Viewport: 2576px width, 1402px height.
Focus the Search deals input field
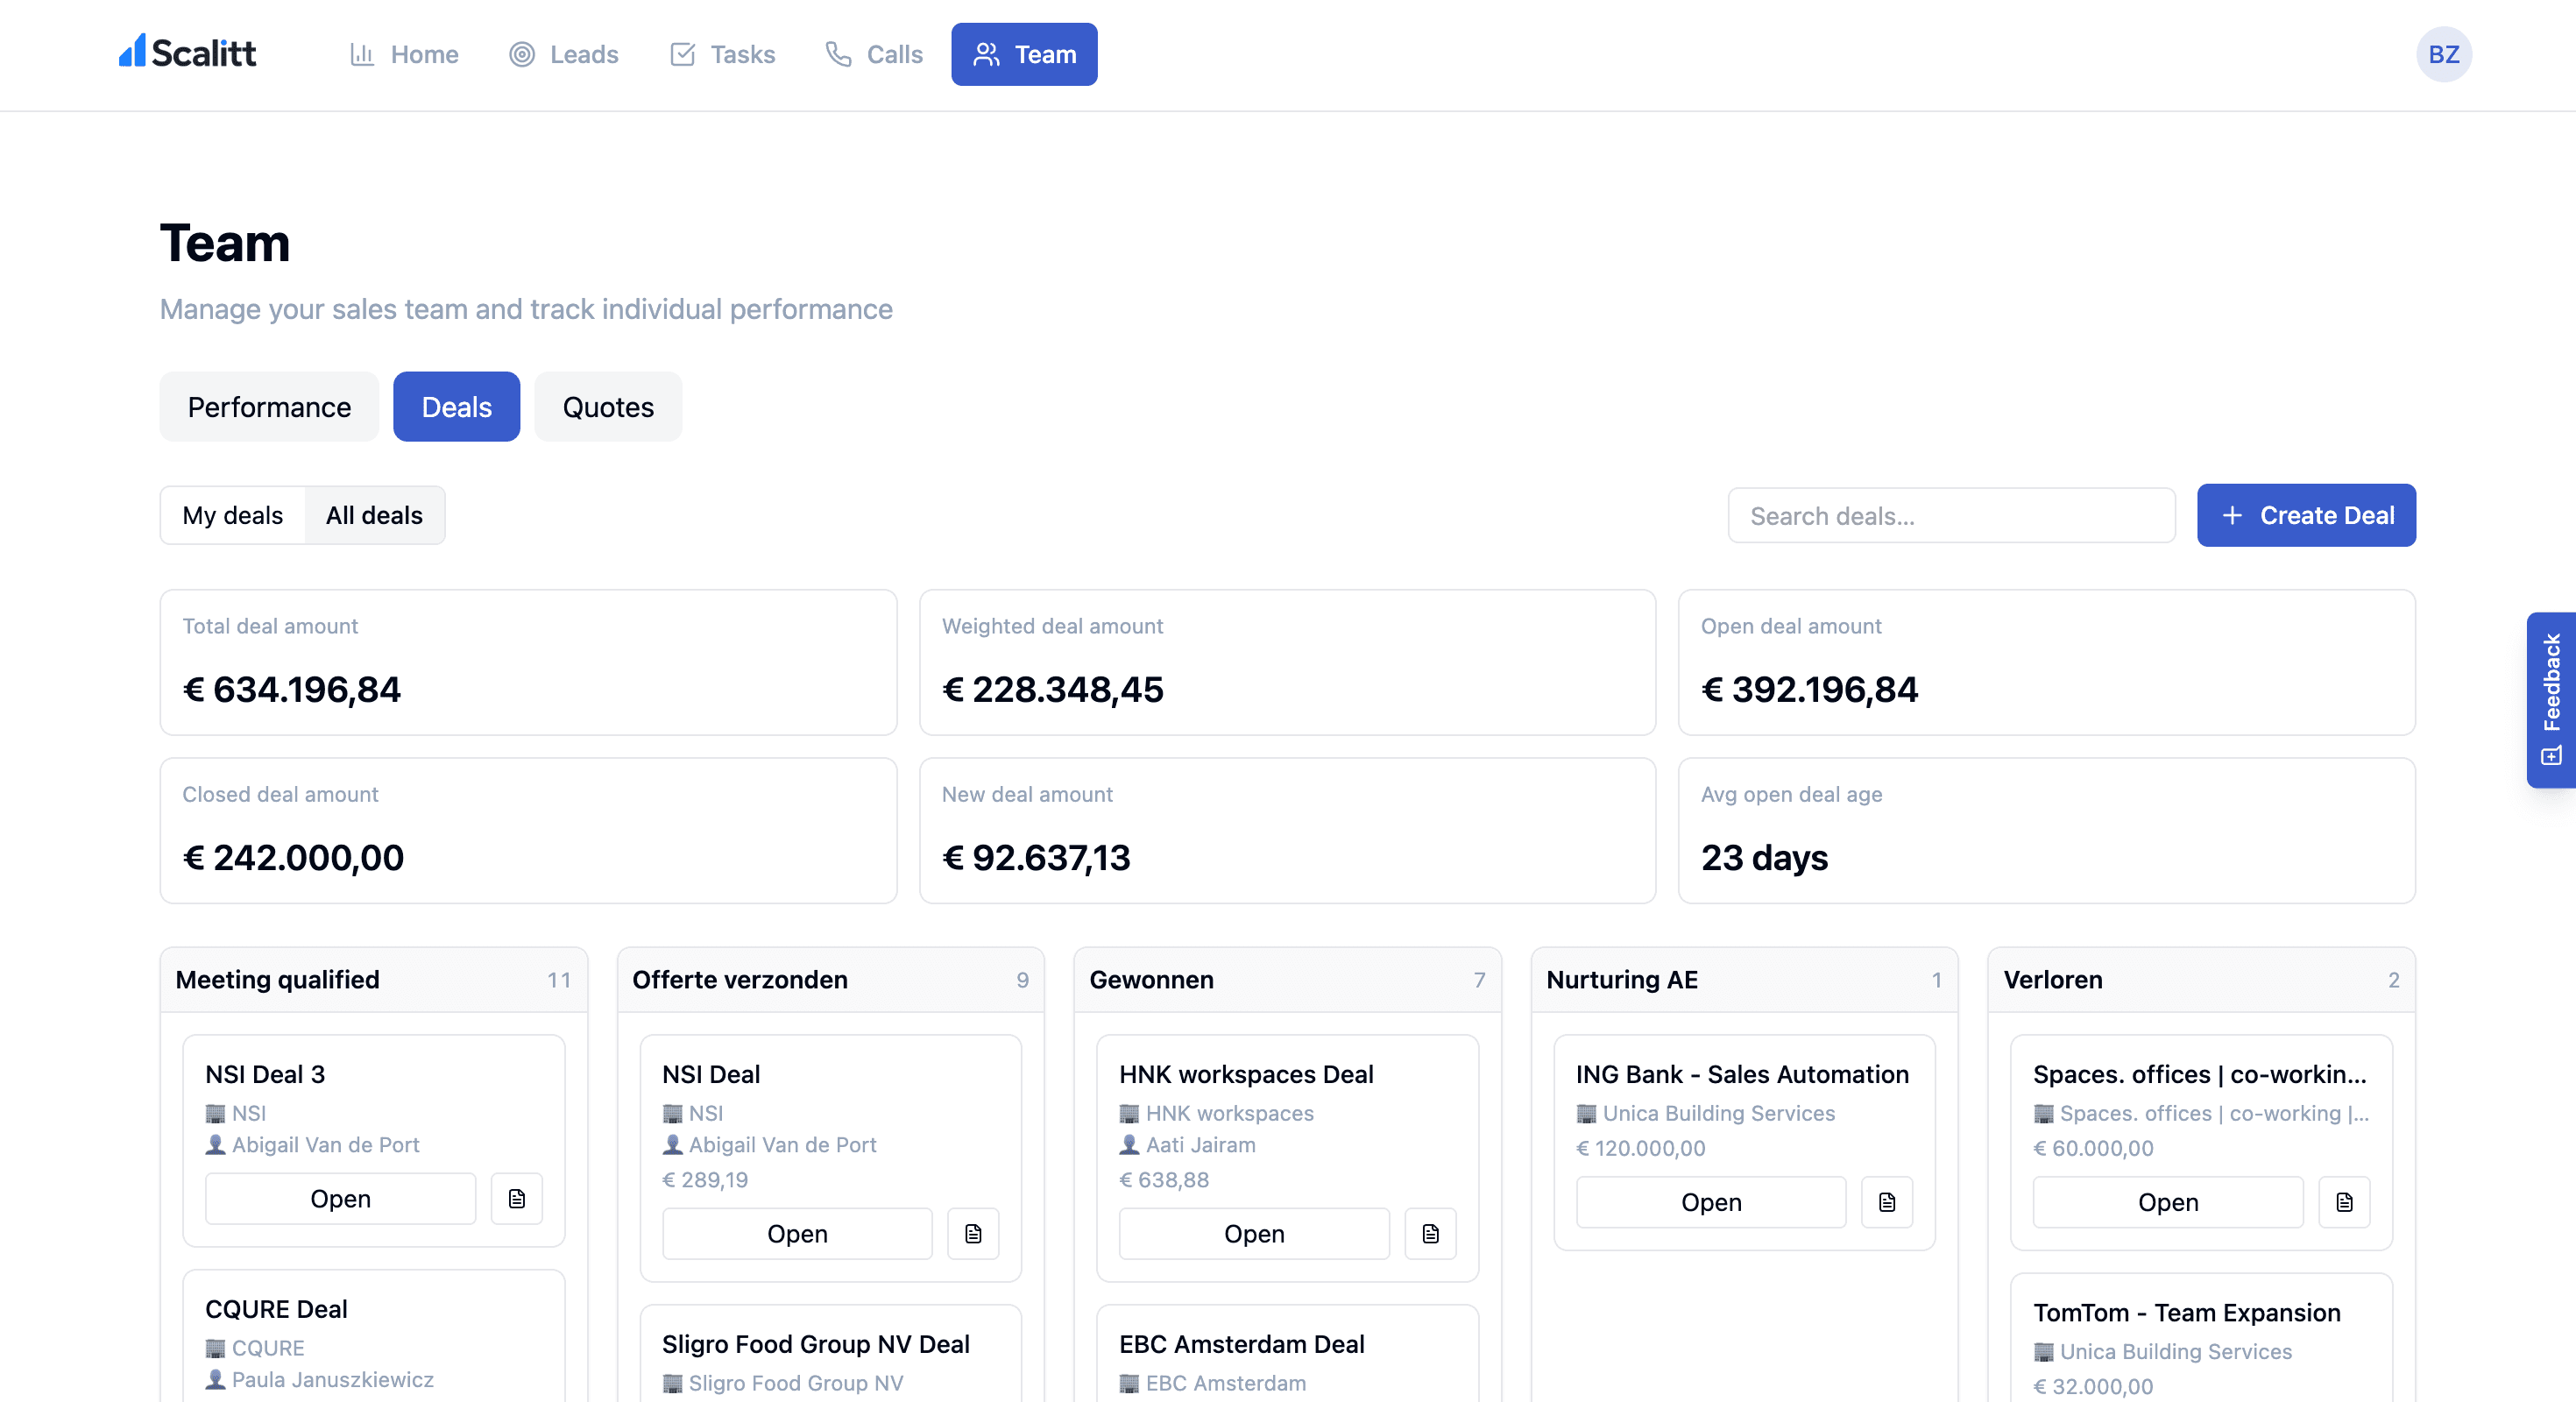1951,516
